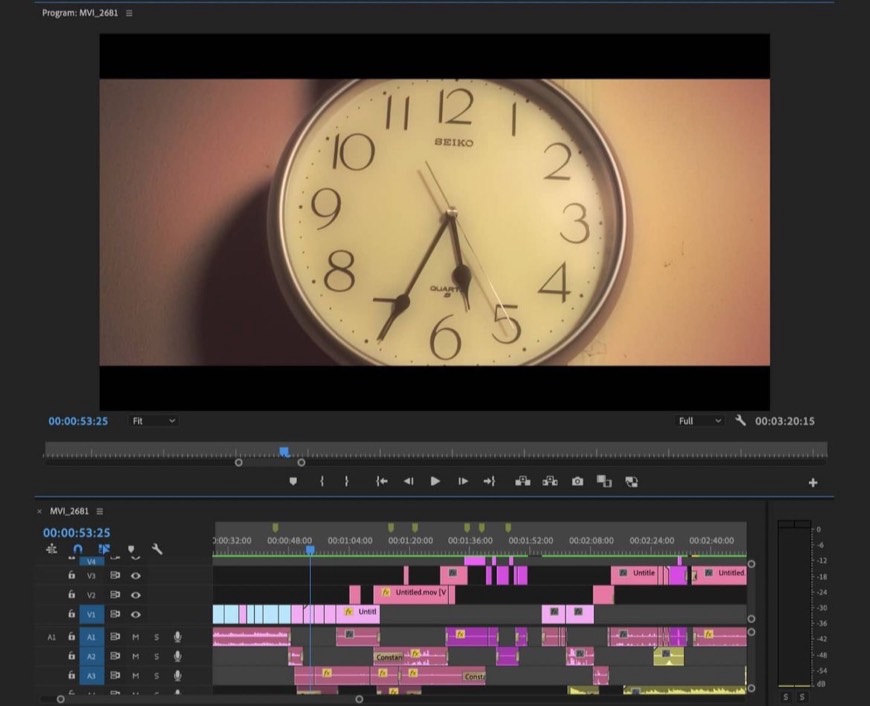
Task: Mute audio track A3
Action: tap(135, 676)
